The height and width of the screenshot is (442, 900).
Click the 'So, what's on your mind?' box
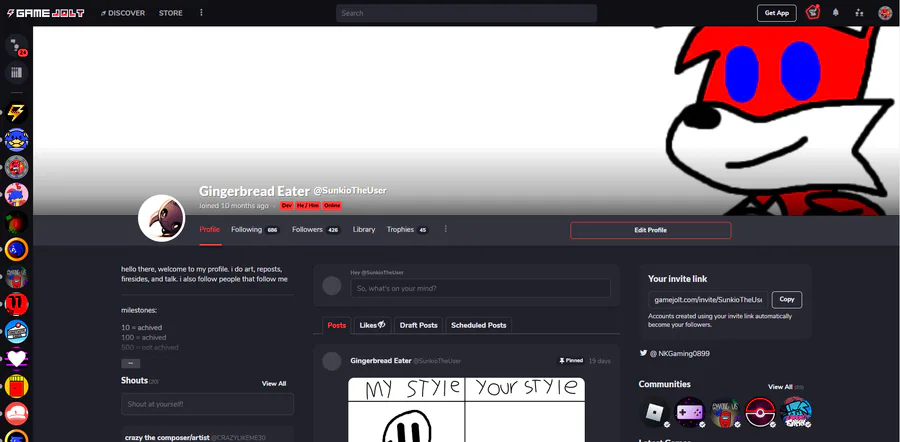tap(480, 288)
